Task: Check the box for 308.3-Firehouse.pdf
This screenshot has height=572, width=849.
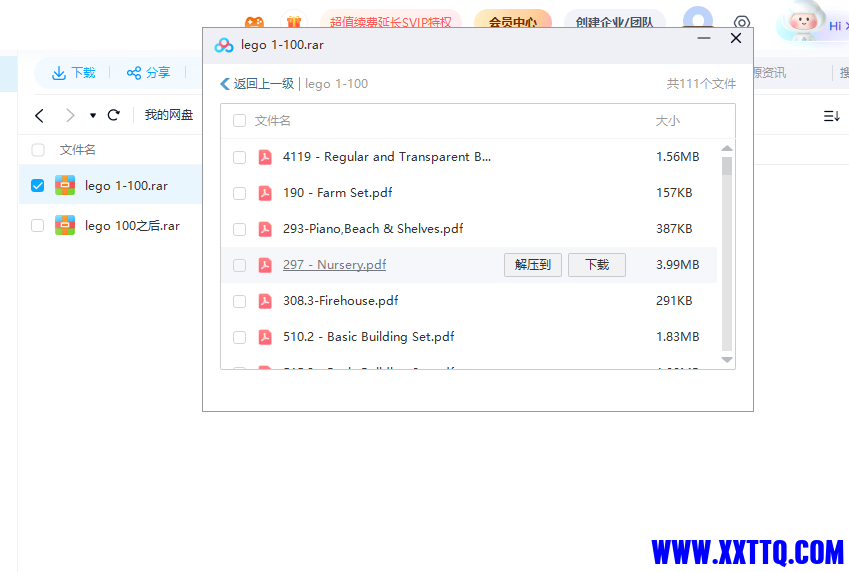Action: point(239,302)
